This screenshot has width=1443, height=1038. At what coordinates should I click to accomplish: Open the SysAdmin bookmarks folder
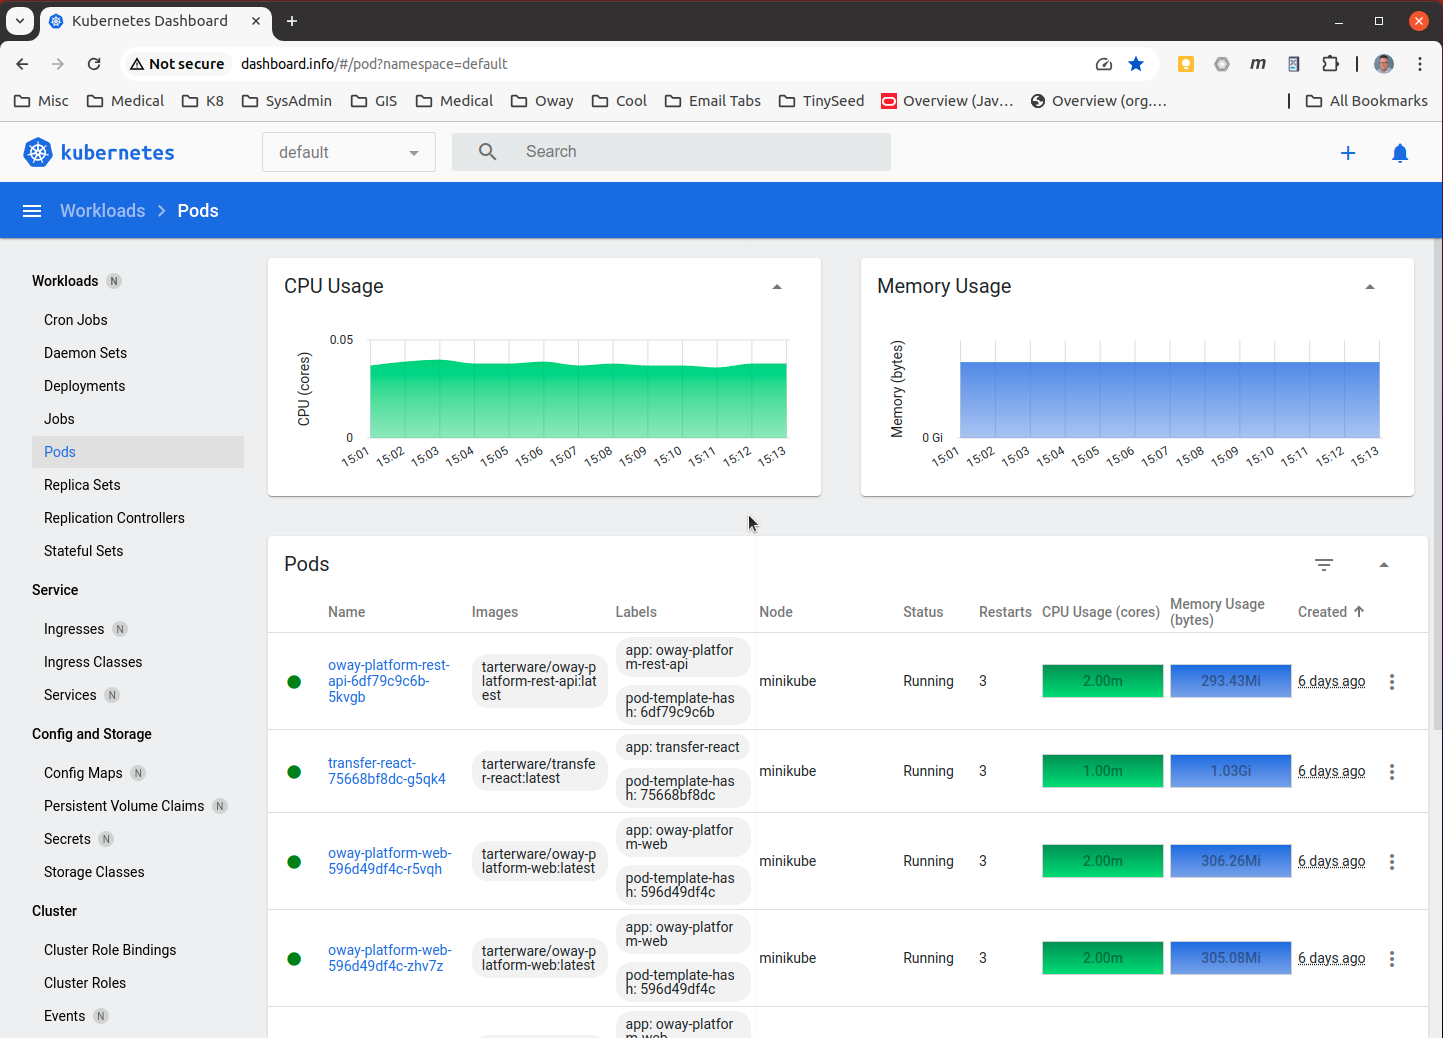point(287,101)
